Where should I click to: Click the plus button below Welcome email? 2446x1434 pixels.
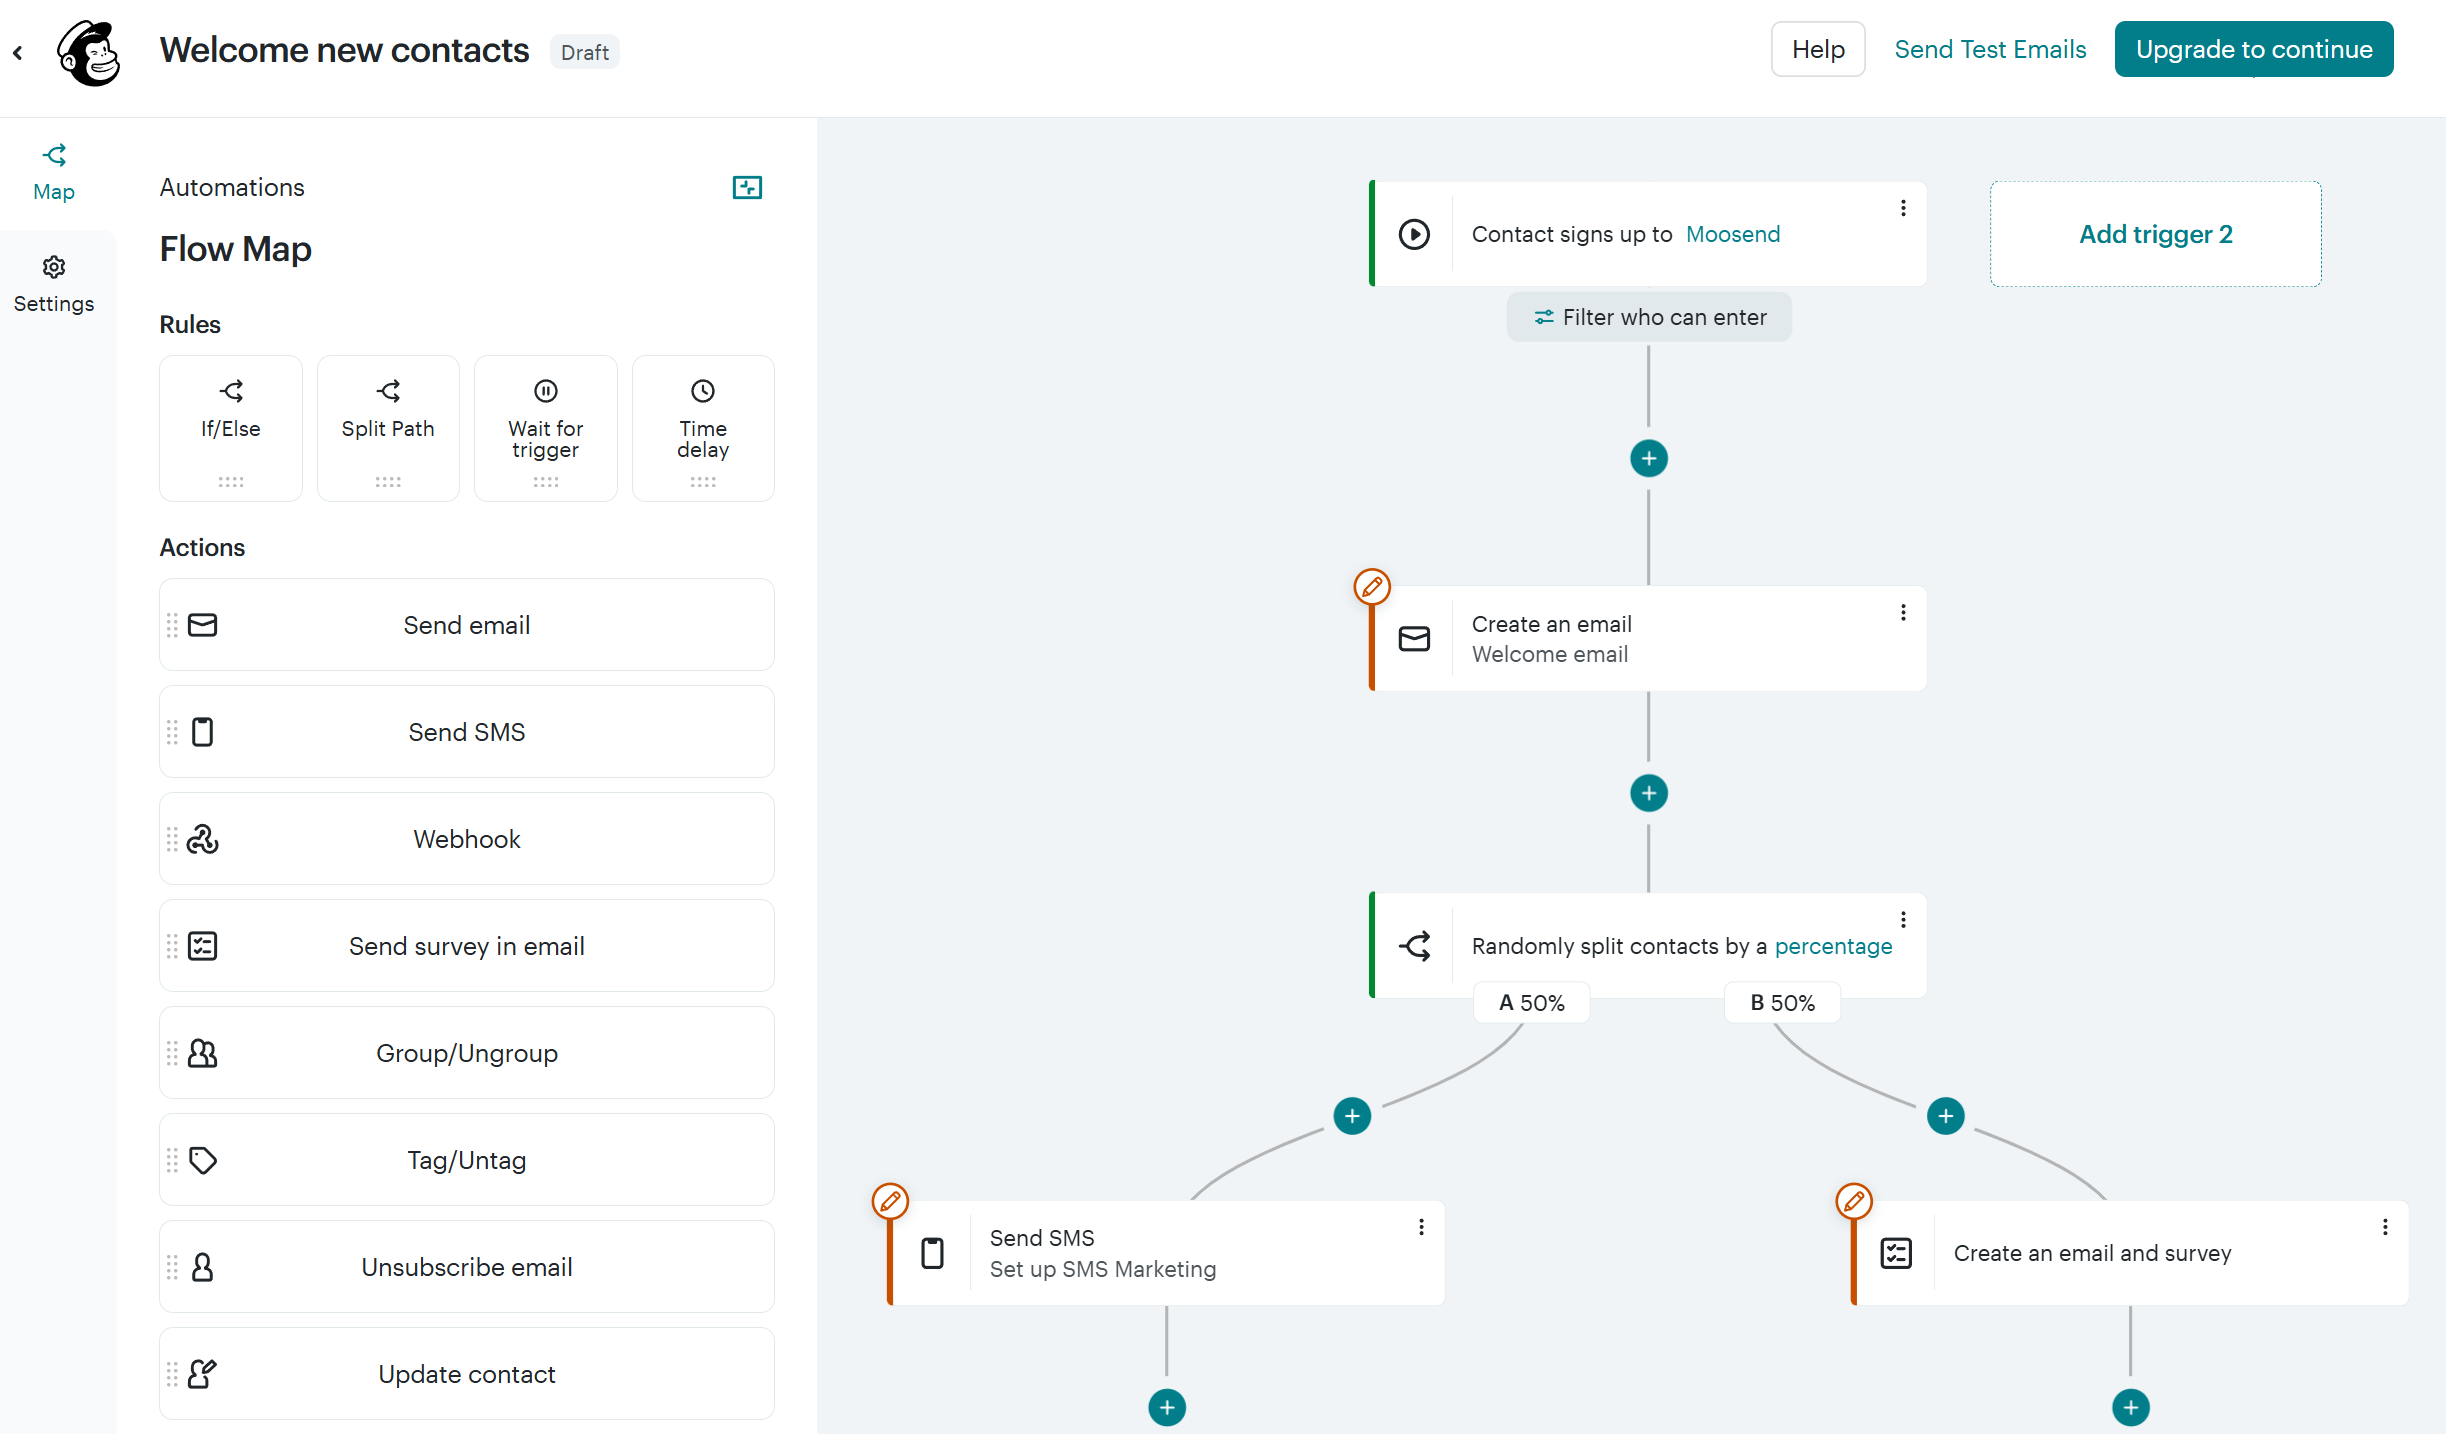[1648, 793]
